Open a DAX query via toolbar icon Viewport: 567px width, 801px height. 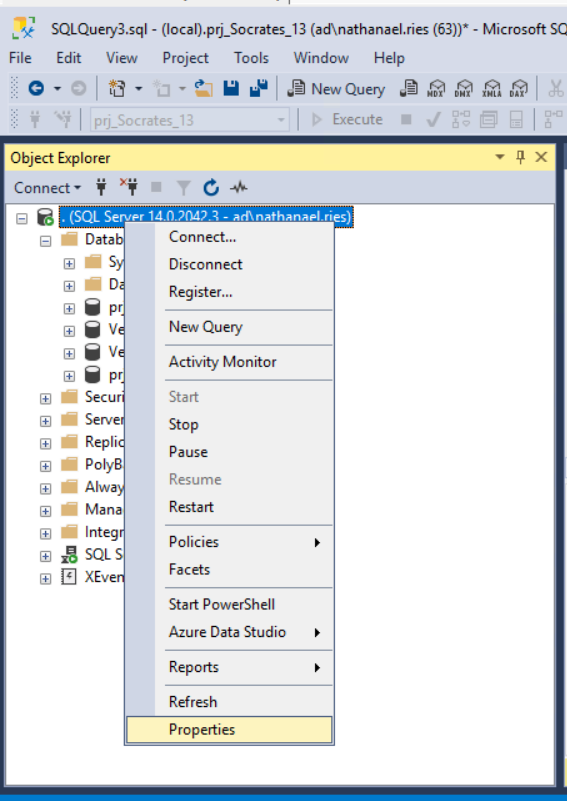(x=518, y=88)
